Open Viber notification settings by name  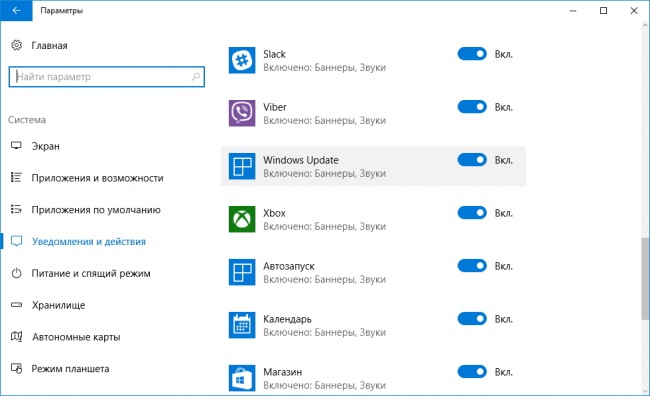coord(275,107)
